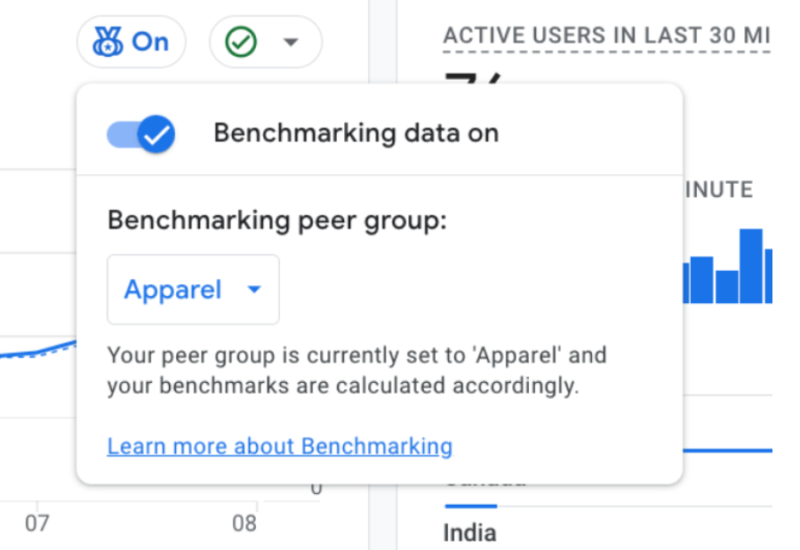Click the green check circle status icon
The width and height of the screenshot is (800, 550).
pos(242,42)
